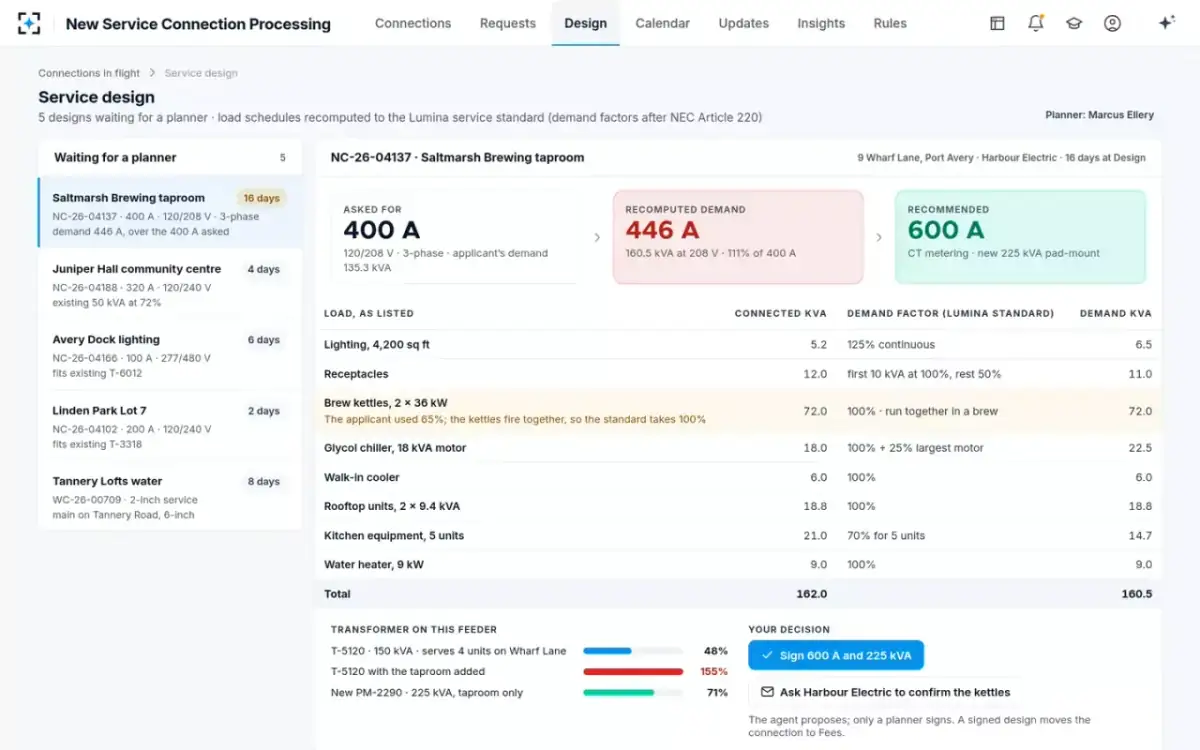The width and height of the screenshot is (1200, 750).
Task: Click the applicant used 65% note
Action: coord(515,419)
